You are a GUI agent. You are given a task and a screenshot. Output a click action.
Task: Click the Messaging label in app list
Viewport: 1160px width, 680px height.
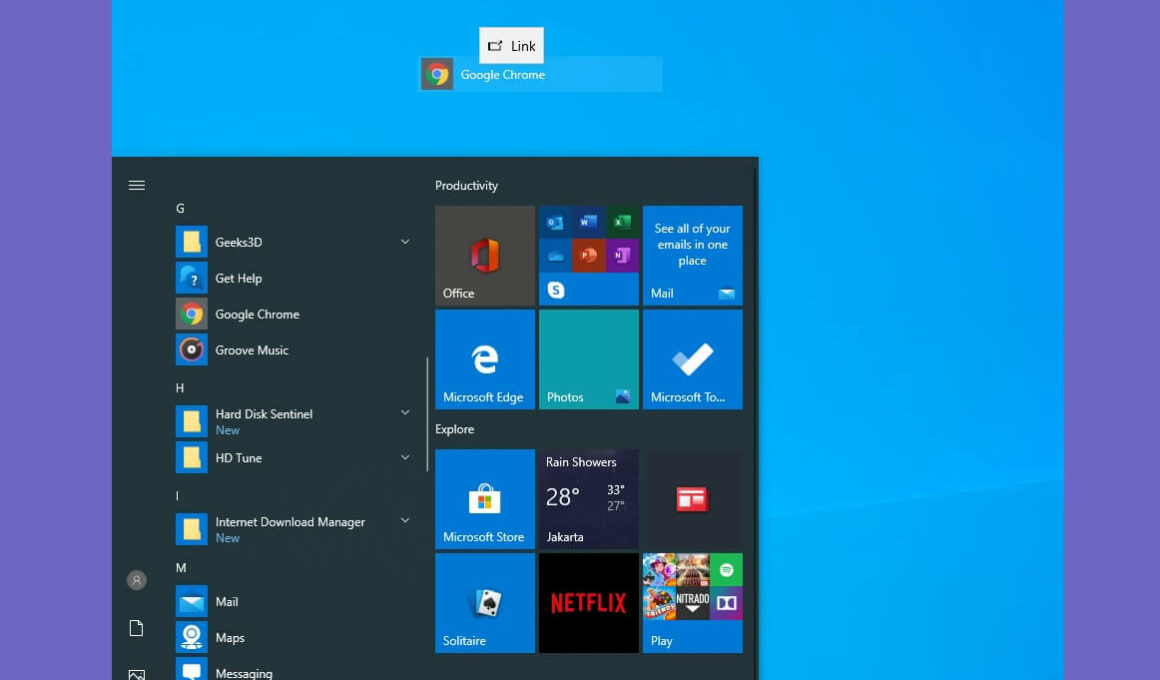pyautogui.click(x=244, y=673)
